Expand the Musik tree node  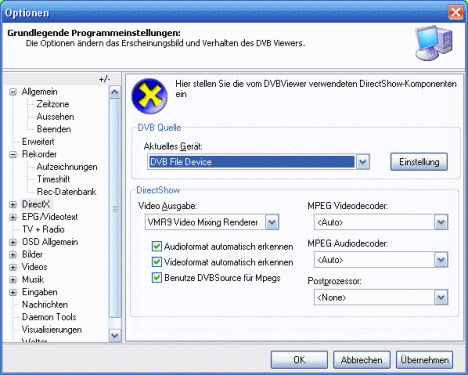tap(13, 280)
